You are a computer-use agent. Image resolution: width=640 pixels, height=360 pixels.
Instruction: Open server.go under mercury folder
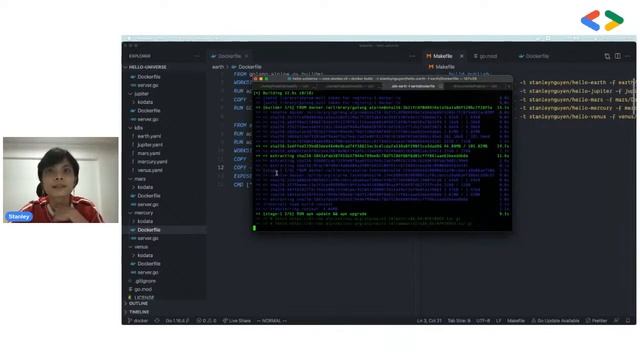148,238
